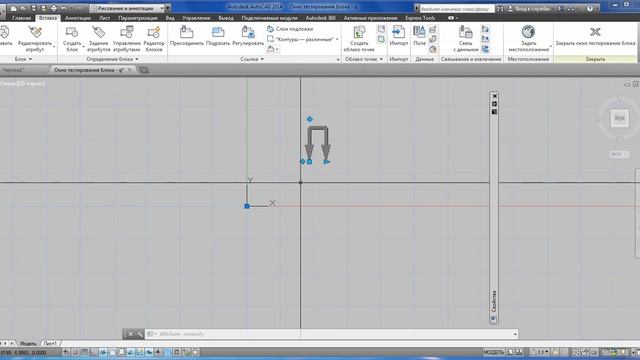Open the Управление ribbon tab
The height and width of the screenshot is (360, 640).
(196, 18)
